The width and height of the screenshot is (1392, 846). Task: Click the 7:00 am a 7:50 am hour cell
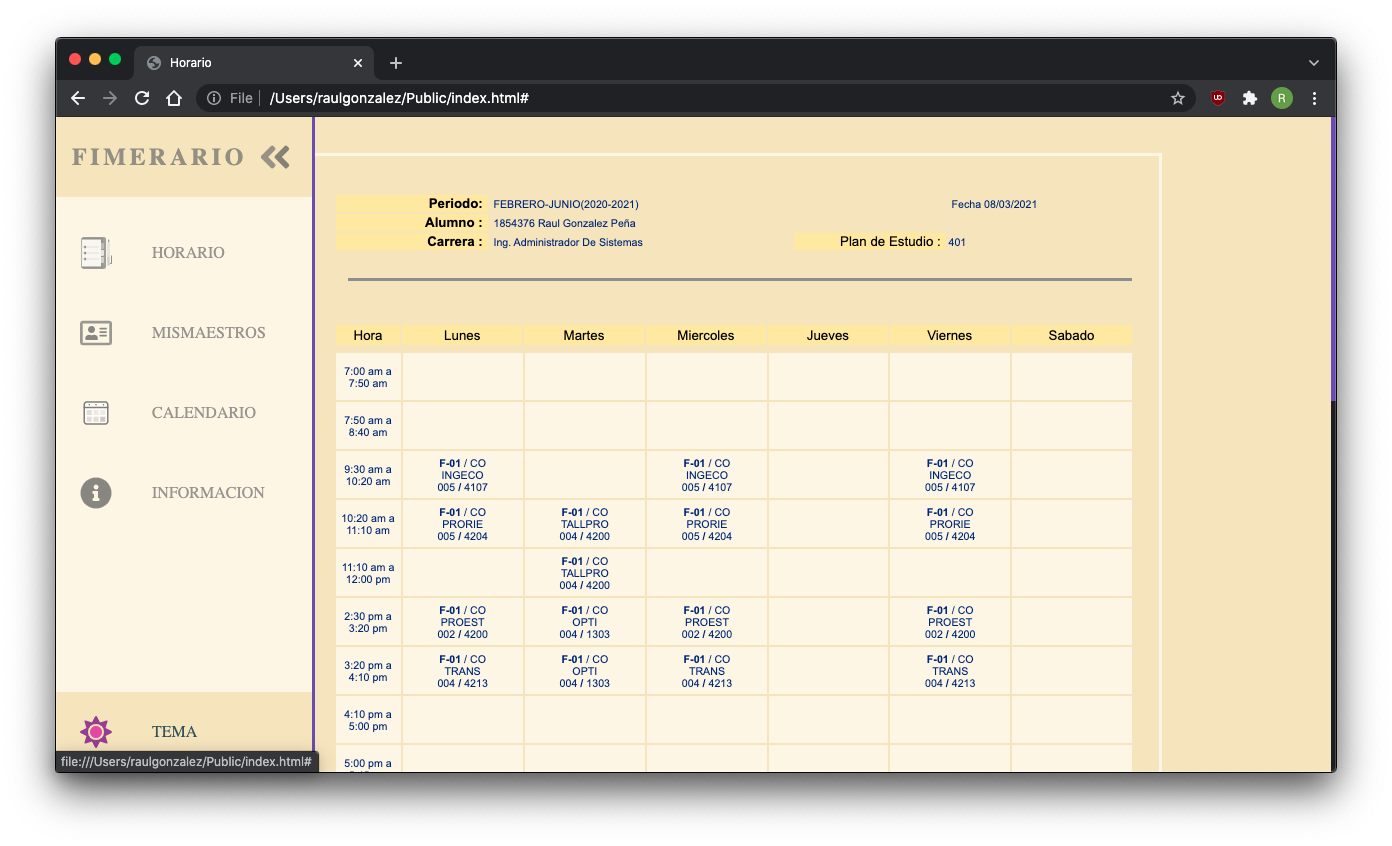point(368,377)
